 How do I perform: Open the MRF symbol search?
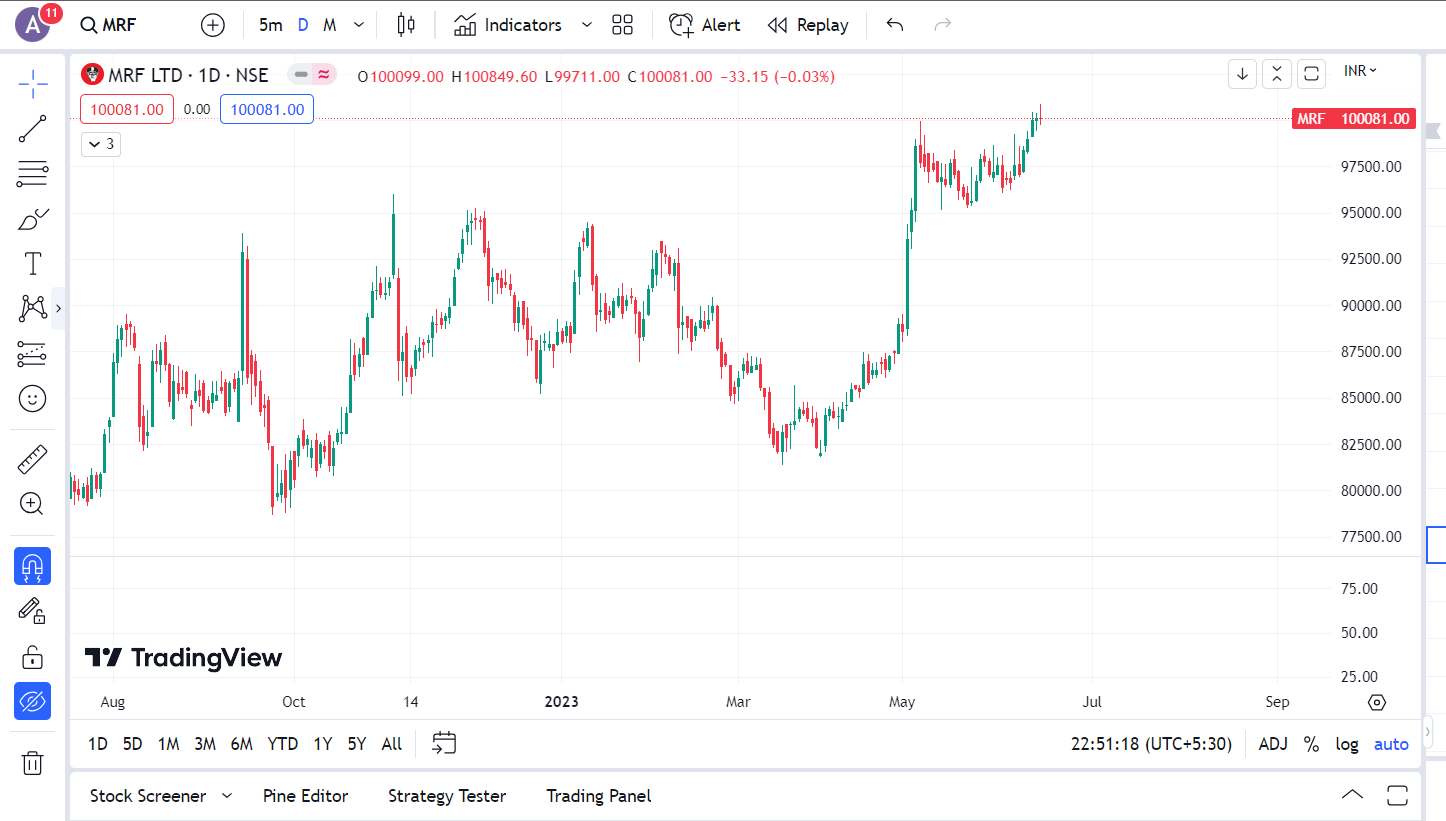pos(108,25)
